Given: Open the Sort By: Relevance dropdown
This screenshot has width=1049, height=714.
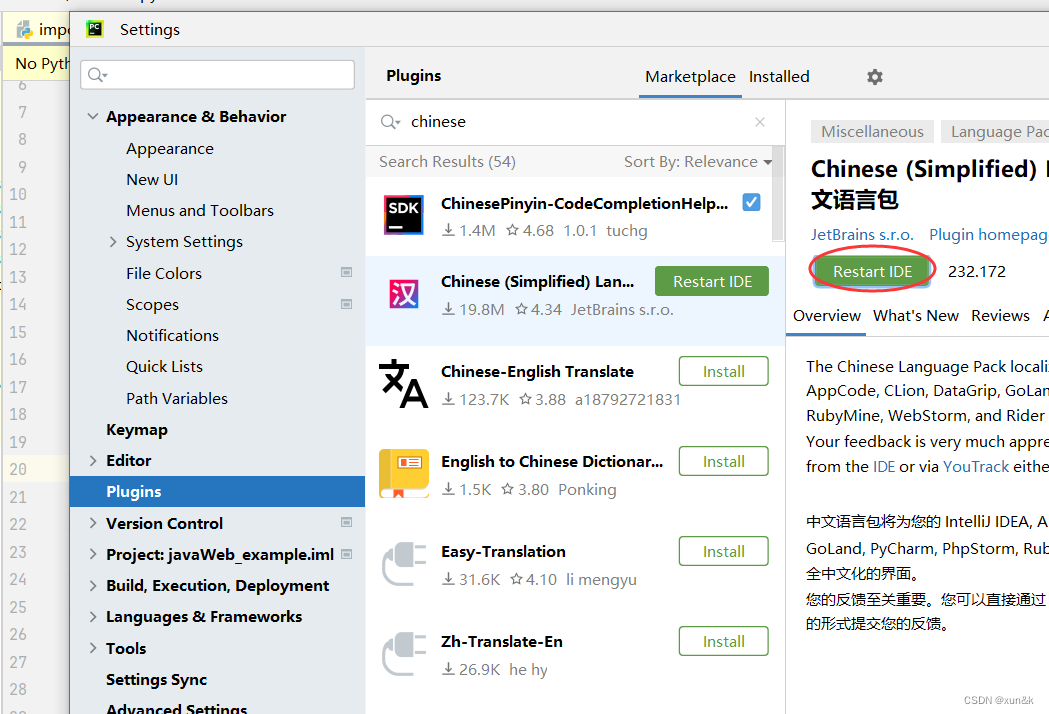Looking at the screenshot, I should tap(698, 162).
